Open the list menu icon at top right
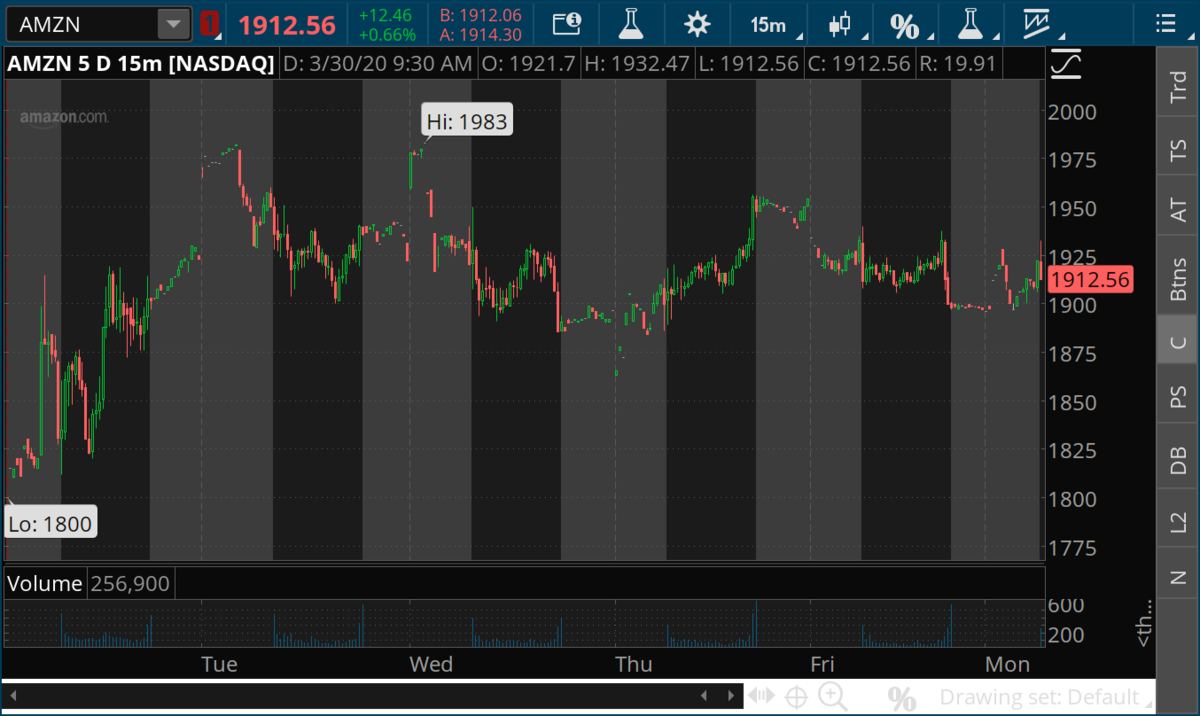 pyautogui.click(x=1165, y=23)
